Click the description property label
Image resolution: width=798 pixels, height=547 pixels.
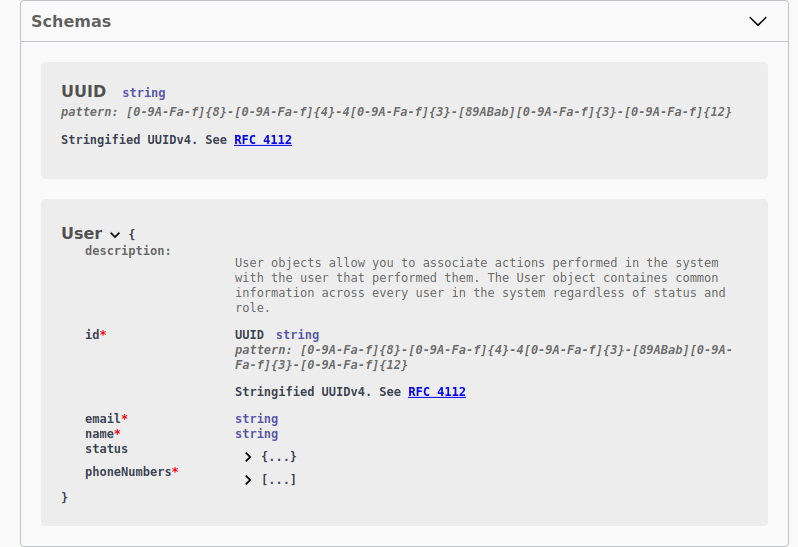pyautogui.click(x=128, y=251)
